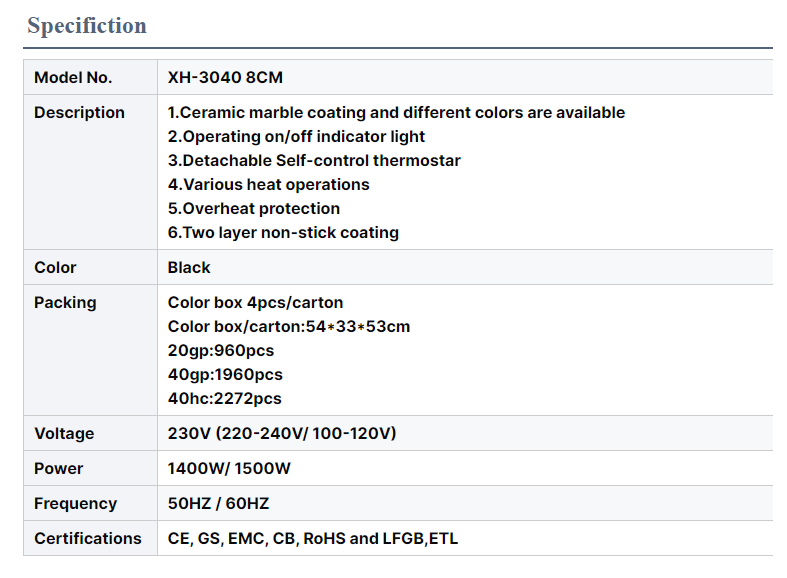Screen dimensions: 787x578
Task: Select the "Packing" row label
Action: (65, 303)
